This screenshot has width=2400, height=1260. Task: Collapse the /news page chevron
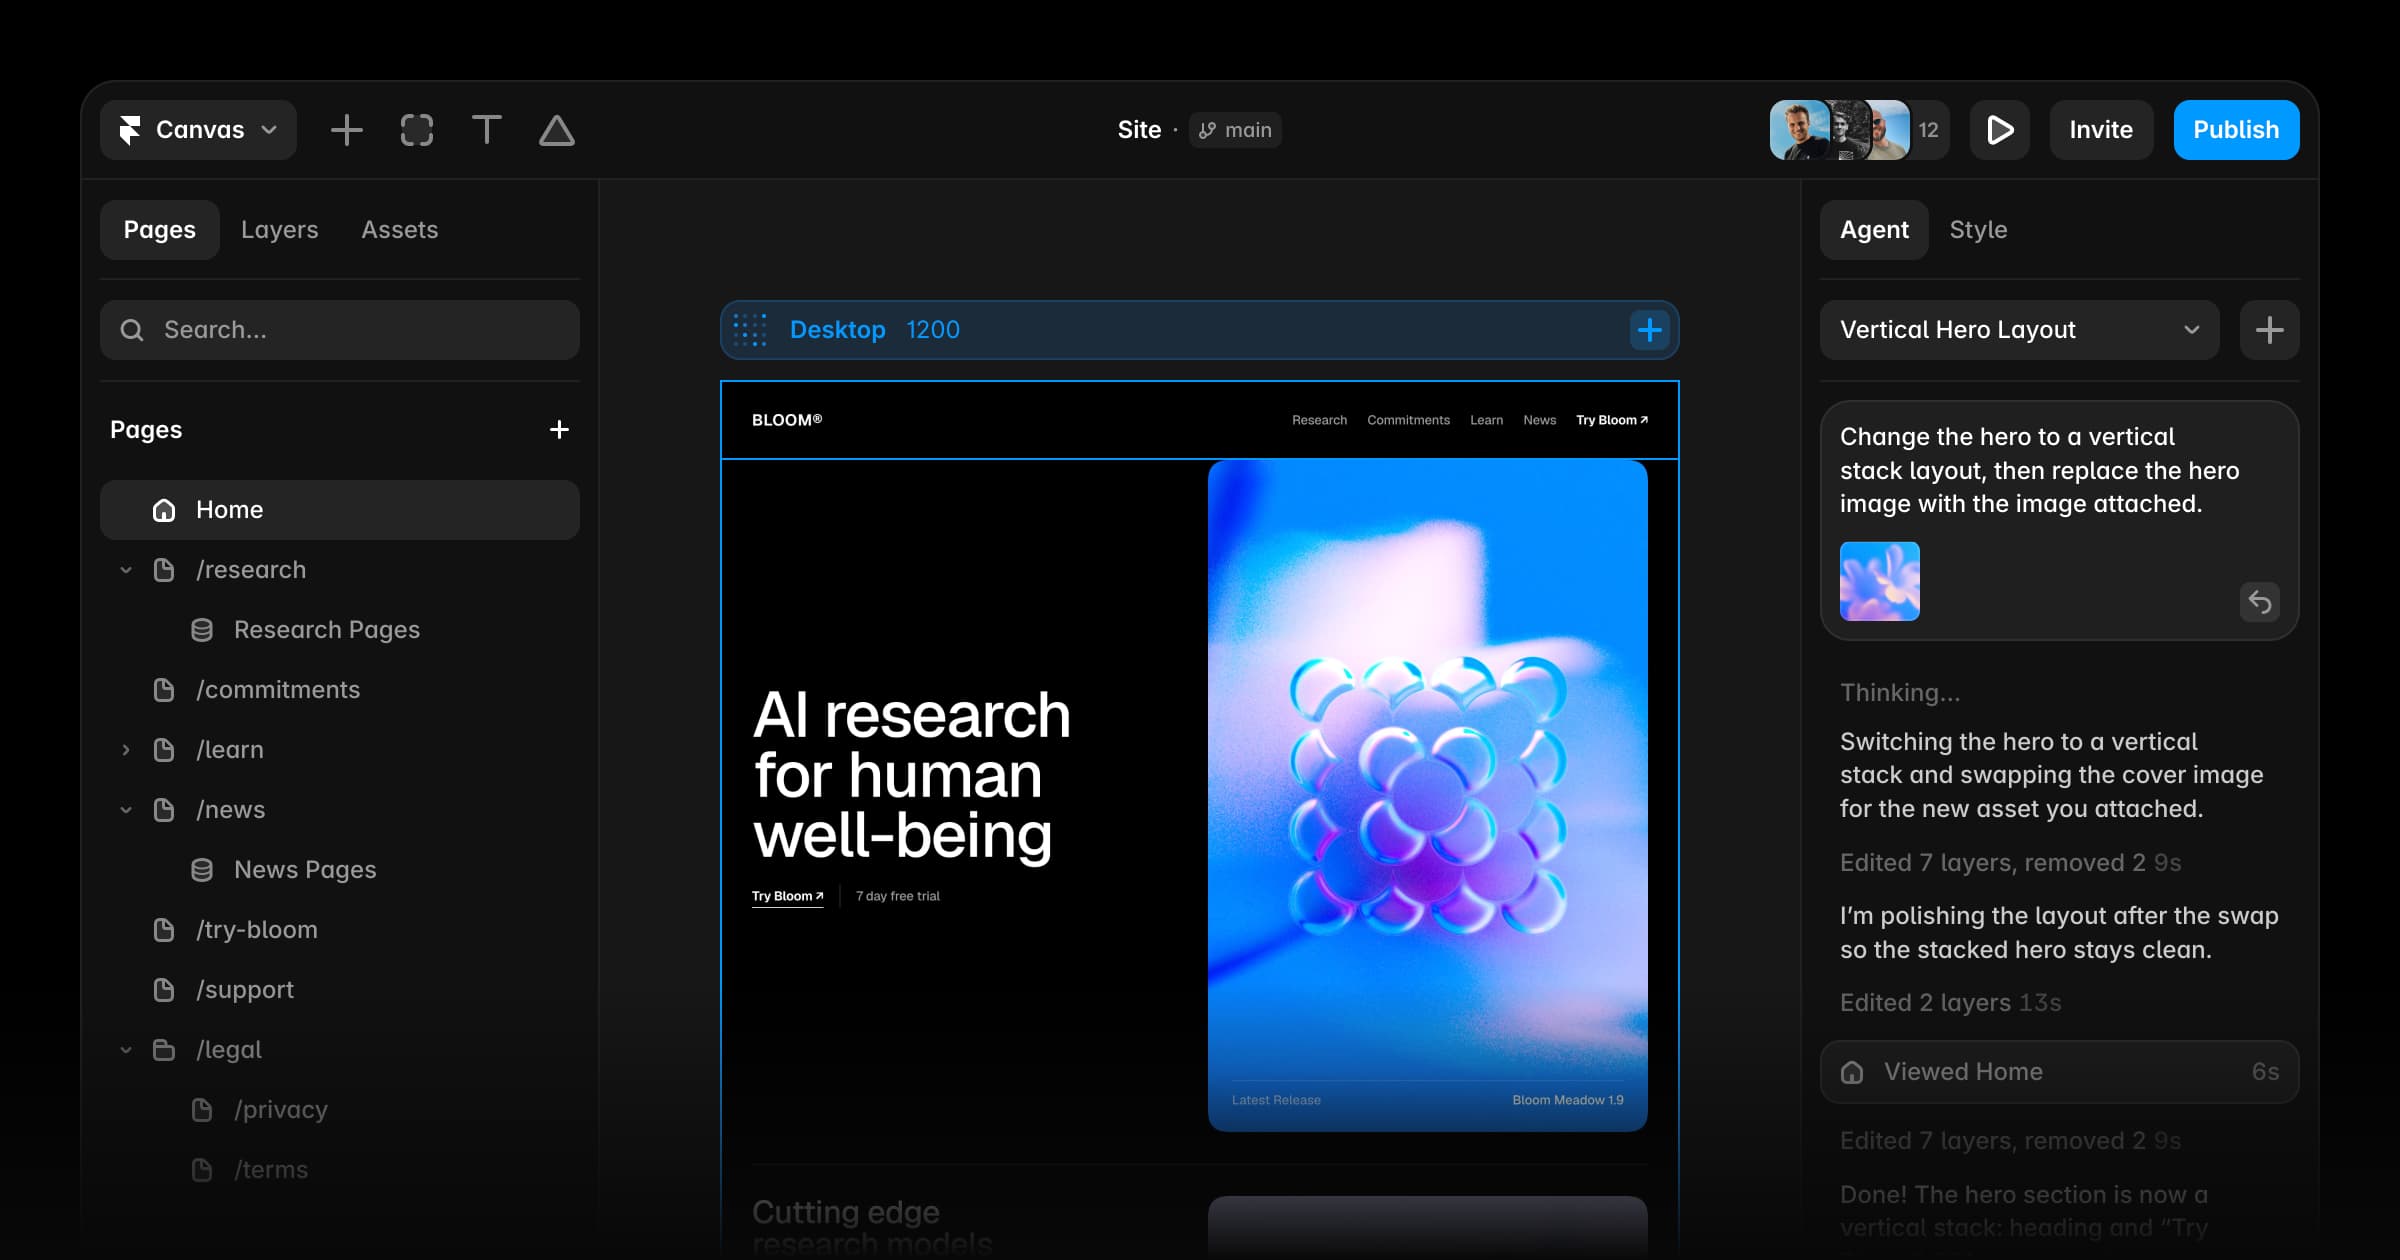(126, 810)
